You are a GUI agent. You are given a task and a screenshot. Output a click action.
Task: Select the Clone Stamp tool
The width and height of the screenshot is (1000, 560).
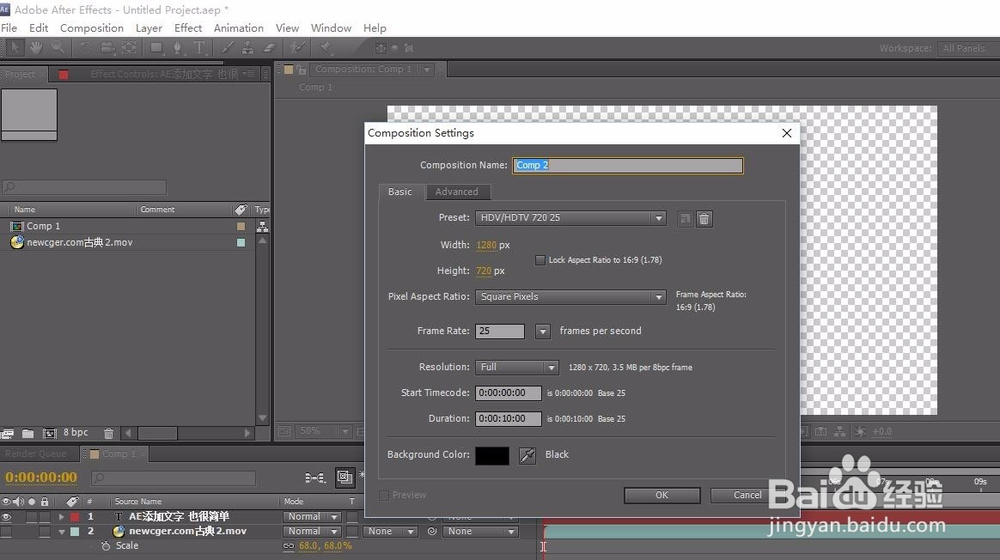coord(248,47)
